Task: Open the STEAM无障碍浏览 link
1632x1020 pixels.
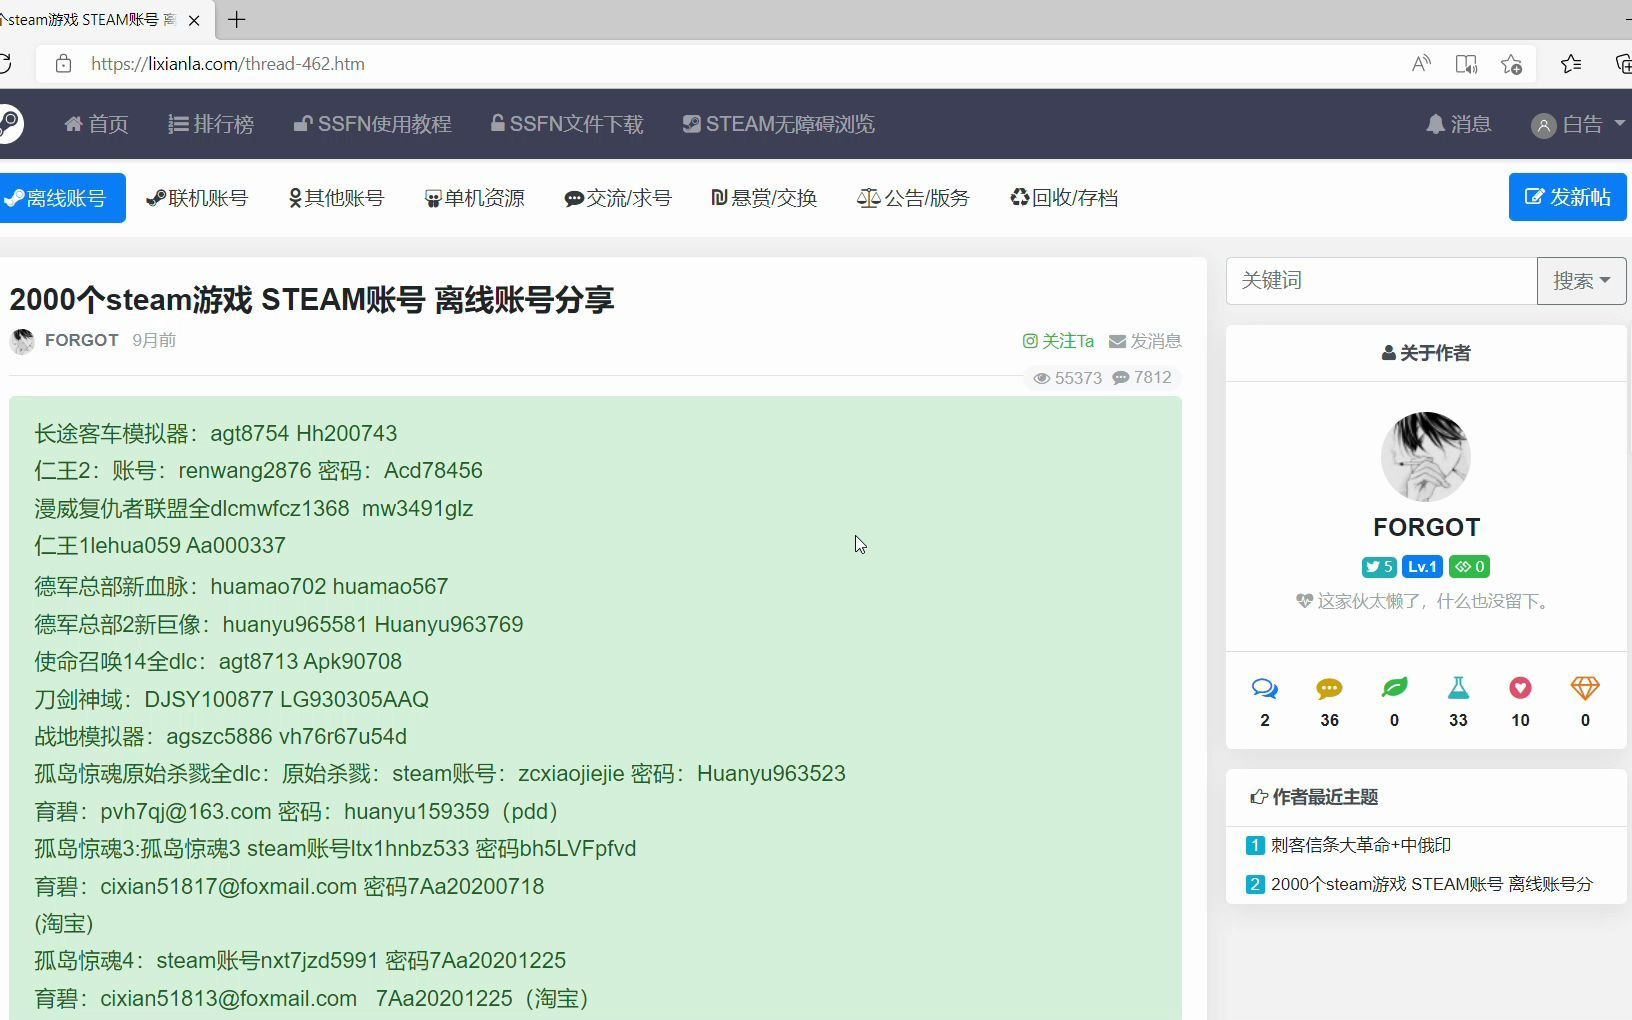Action: click(x=778, y=124)
